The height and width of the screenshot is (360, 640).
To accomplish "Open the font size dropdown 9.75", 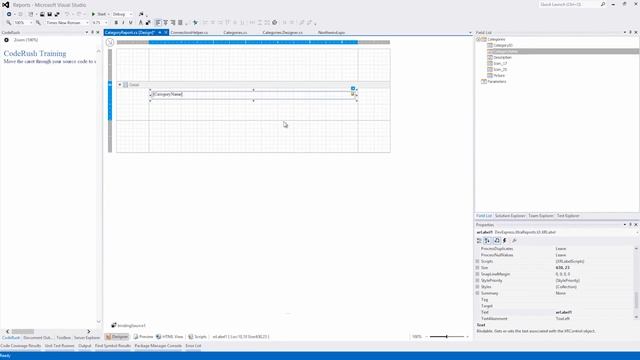I will [x=100, y=23].
